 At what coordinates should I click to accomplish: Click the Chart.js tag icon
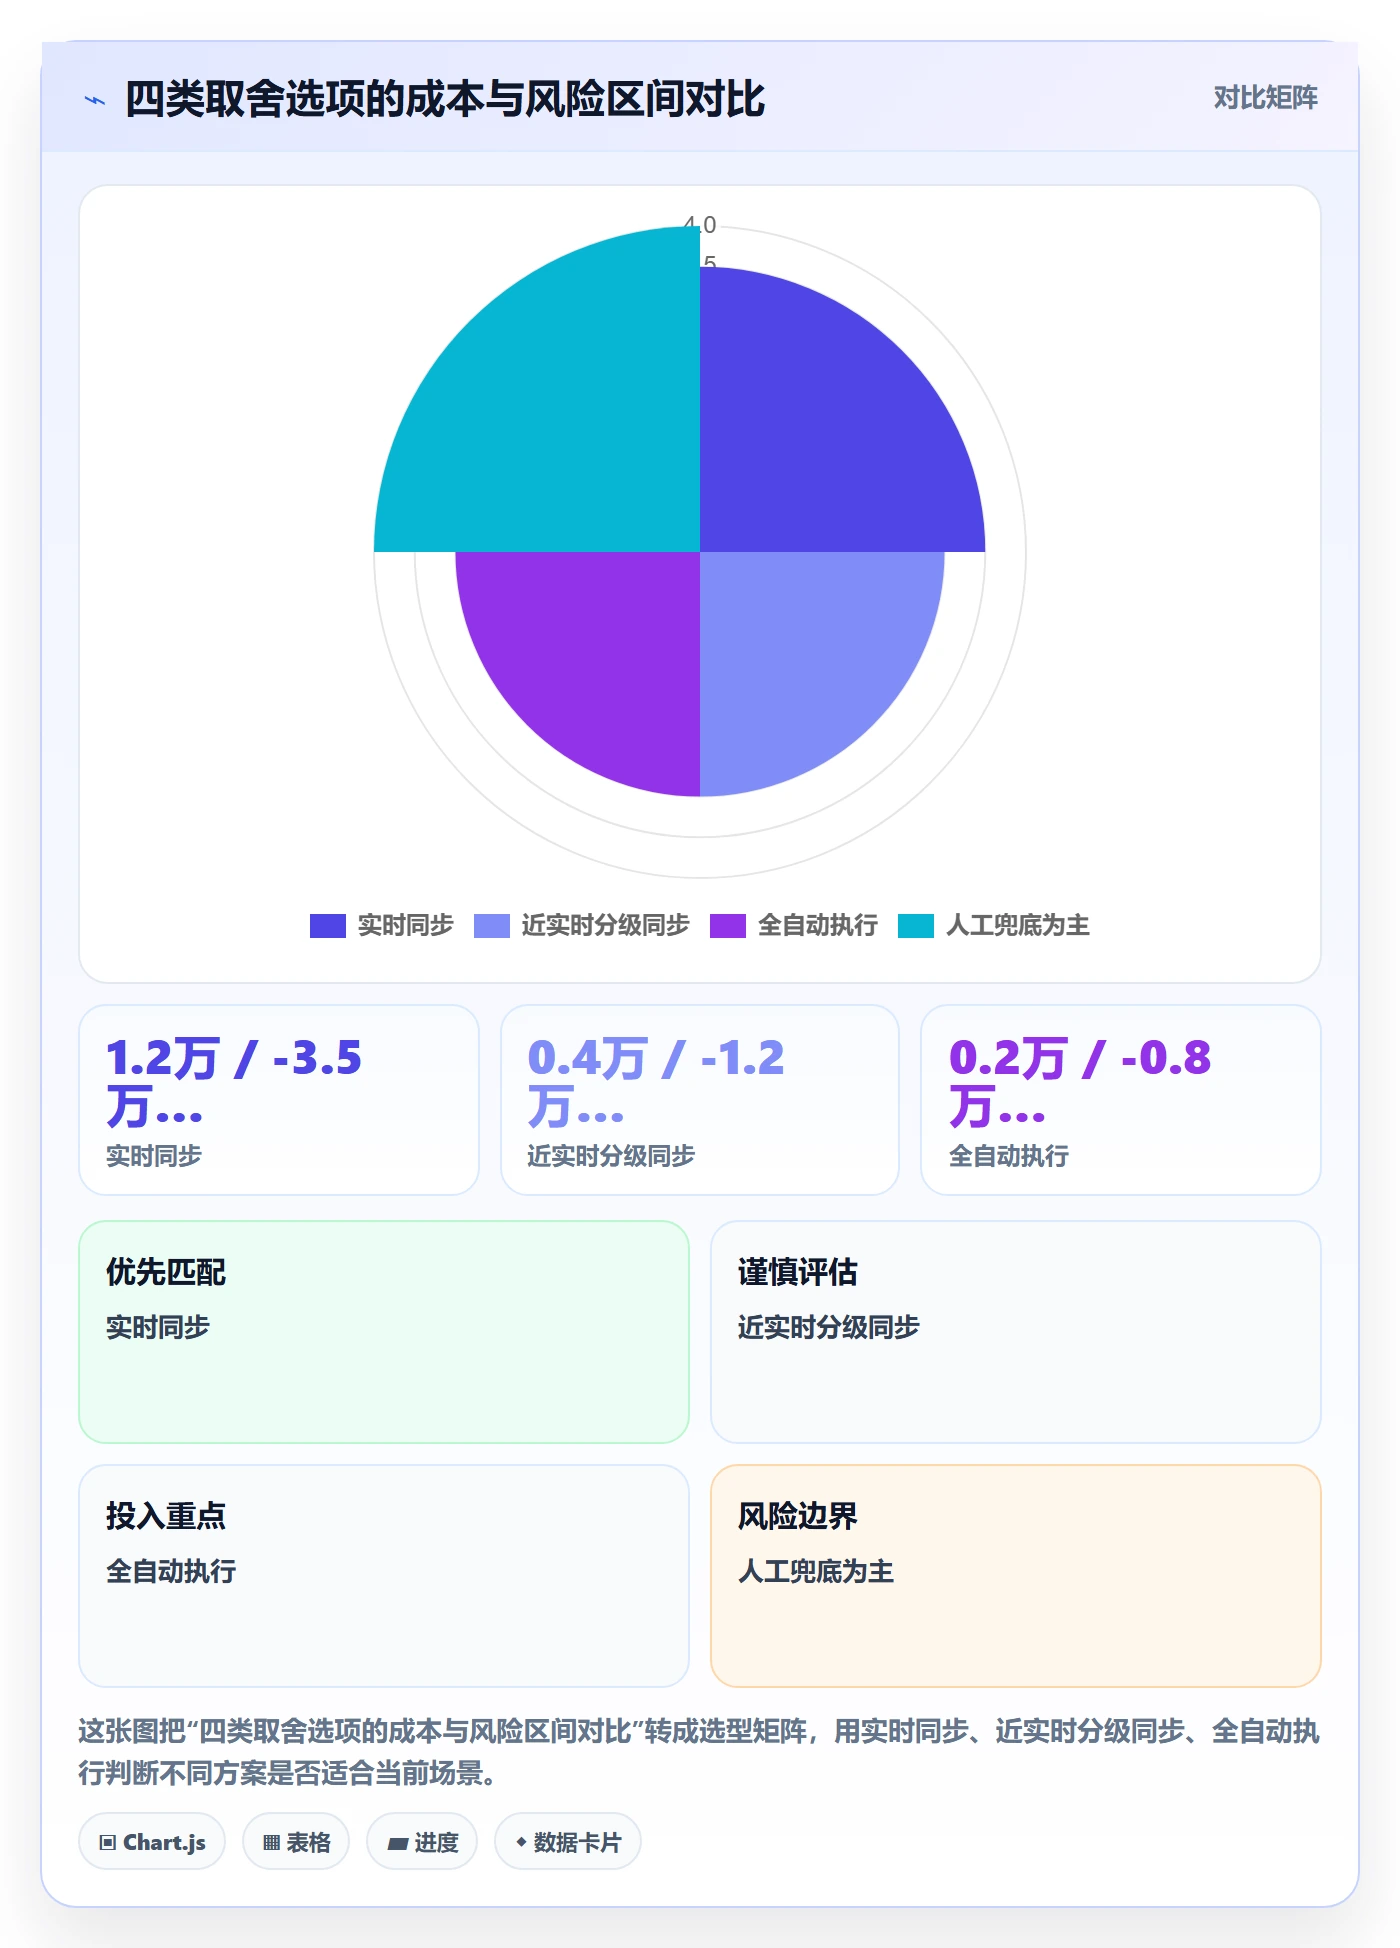pyautogui.click(x=108, y=1842)
